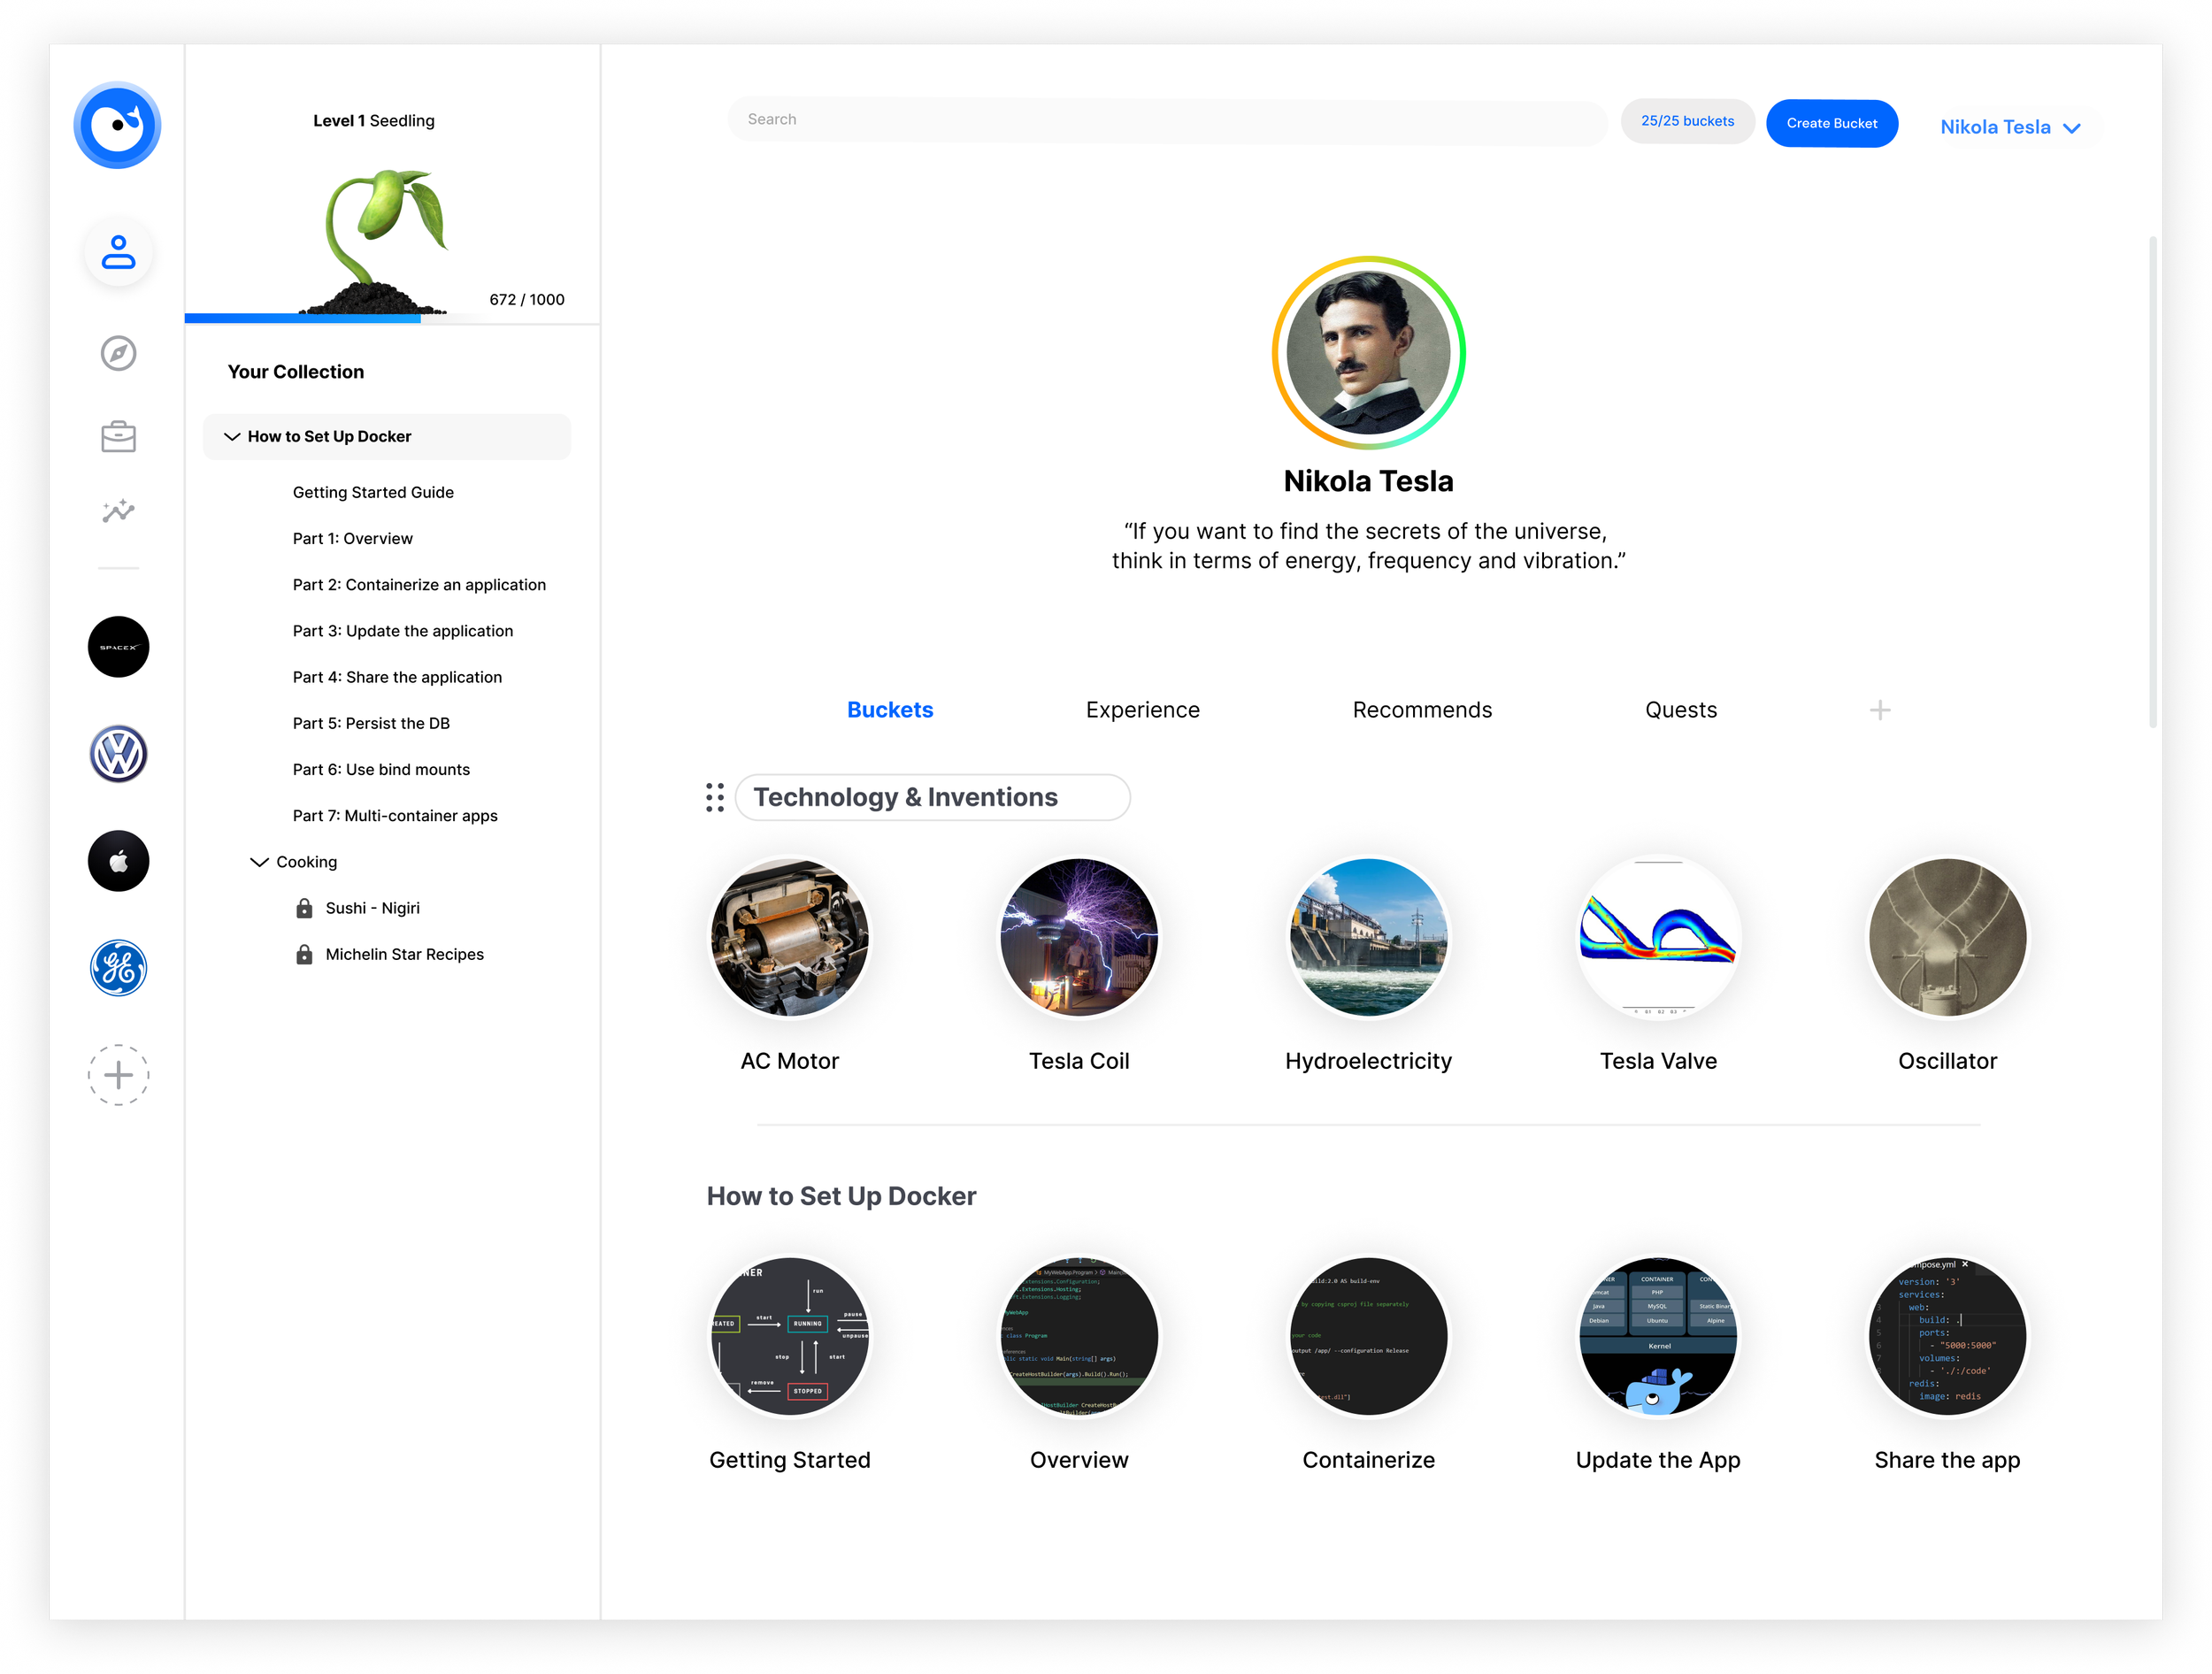Collapse the How to Set Up Docker folder
Image resolution: width=2212 pixels, height=1674 pixels.
click(x=232, y=437)
